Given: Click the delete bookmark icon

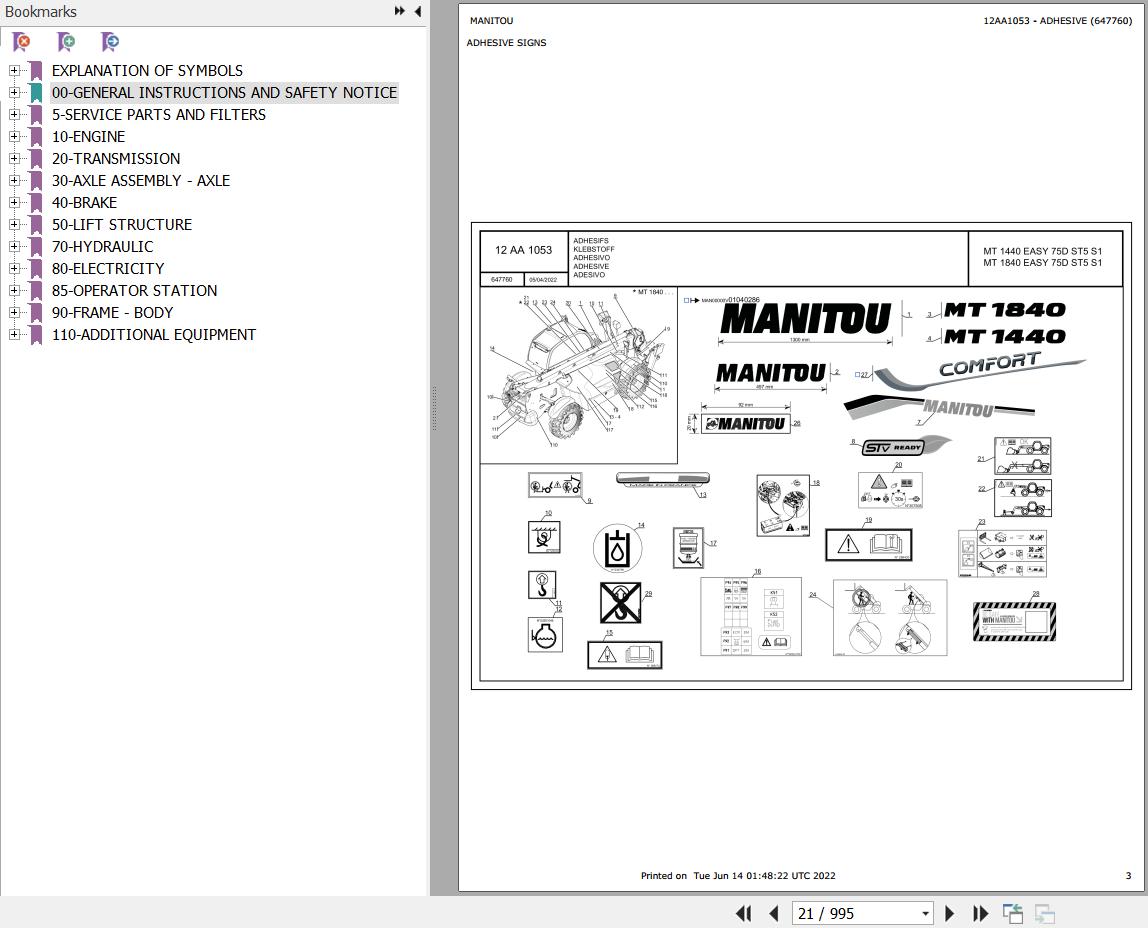Looking at the screenshot, I should pyautogui.click(x=22, y=42).
